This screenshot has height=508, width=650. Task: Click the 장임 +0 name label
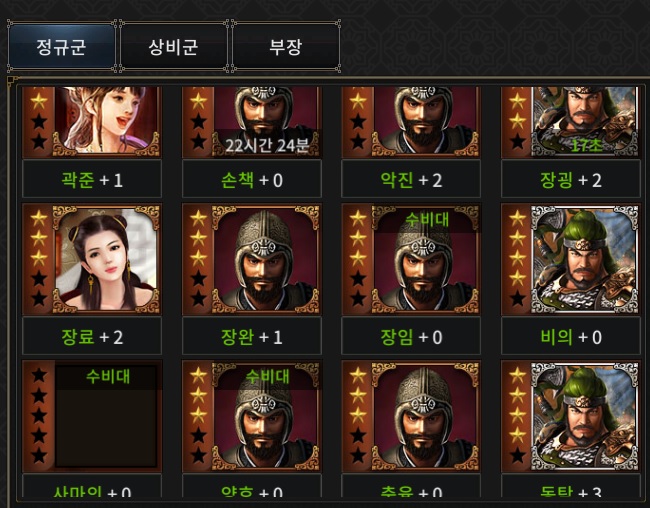(411, 337)
